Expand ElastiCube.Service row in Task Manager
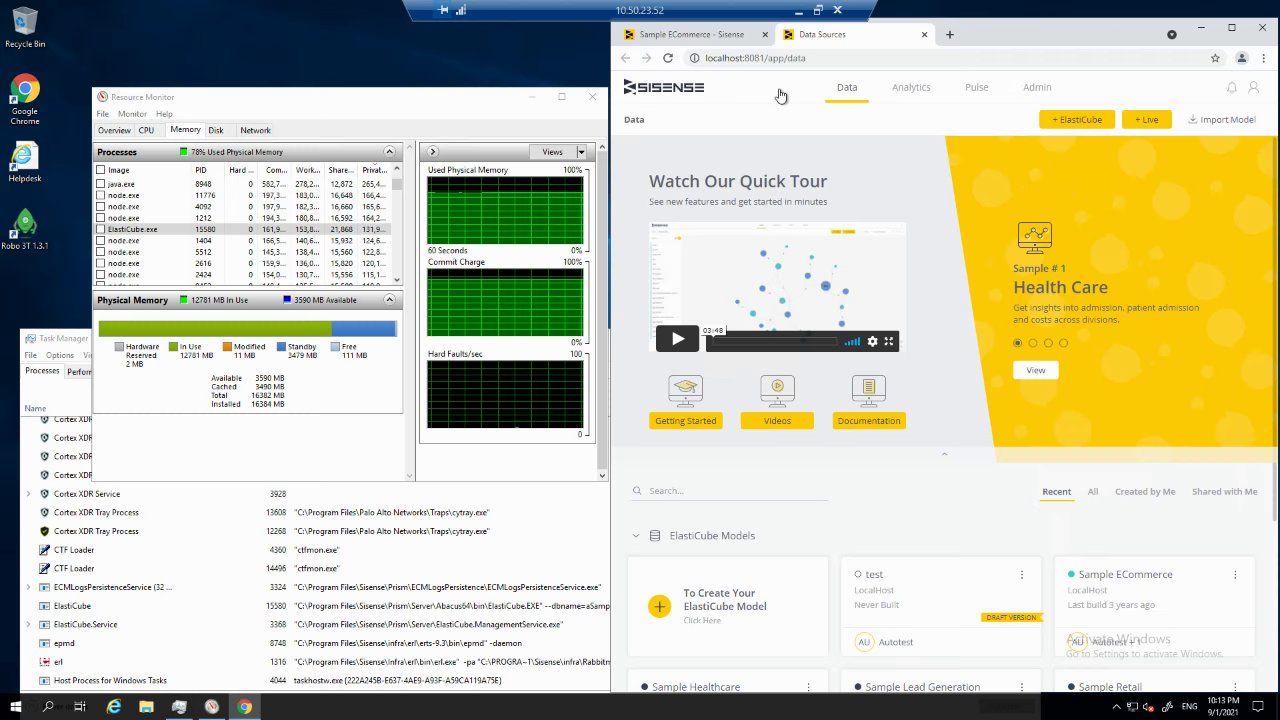Screen dimensions: 1280x720 click(28, 624)
